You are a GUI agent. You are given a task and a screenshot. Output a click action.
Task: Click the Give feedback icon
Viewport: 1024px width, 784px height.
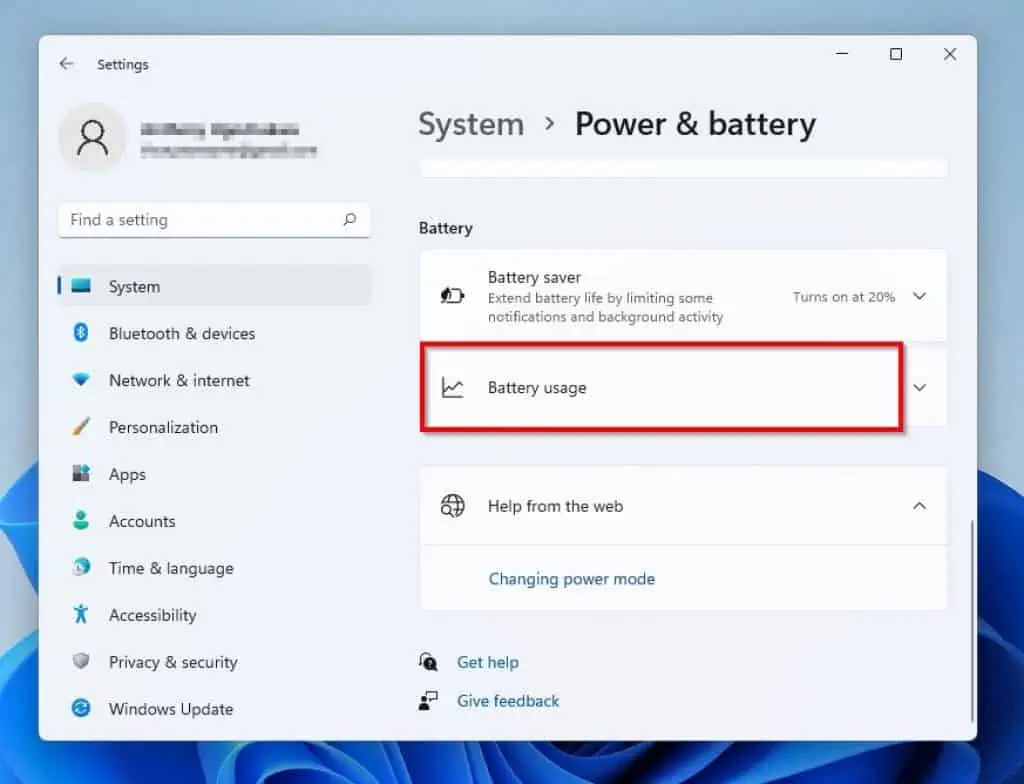pos(427,701)
